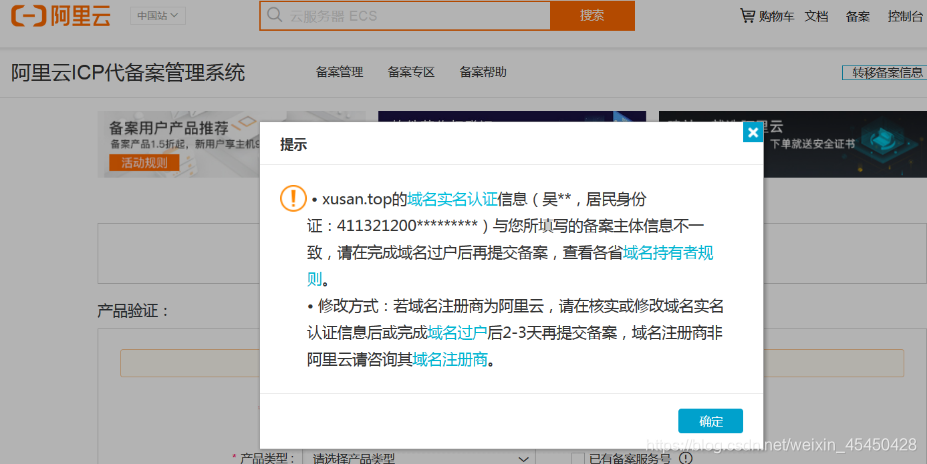The width and height of the screenshot is (927, 464).
Task: Select the 备案管理 menu item
Action: click(339, 72)
